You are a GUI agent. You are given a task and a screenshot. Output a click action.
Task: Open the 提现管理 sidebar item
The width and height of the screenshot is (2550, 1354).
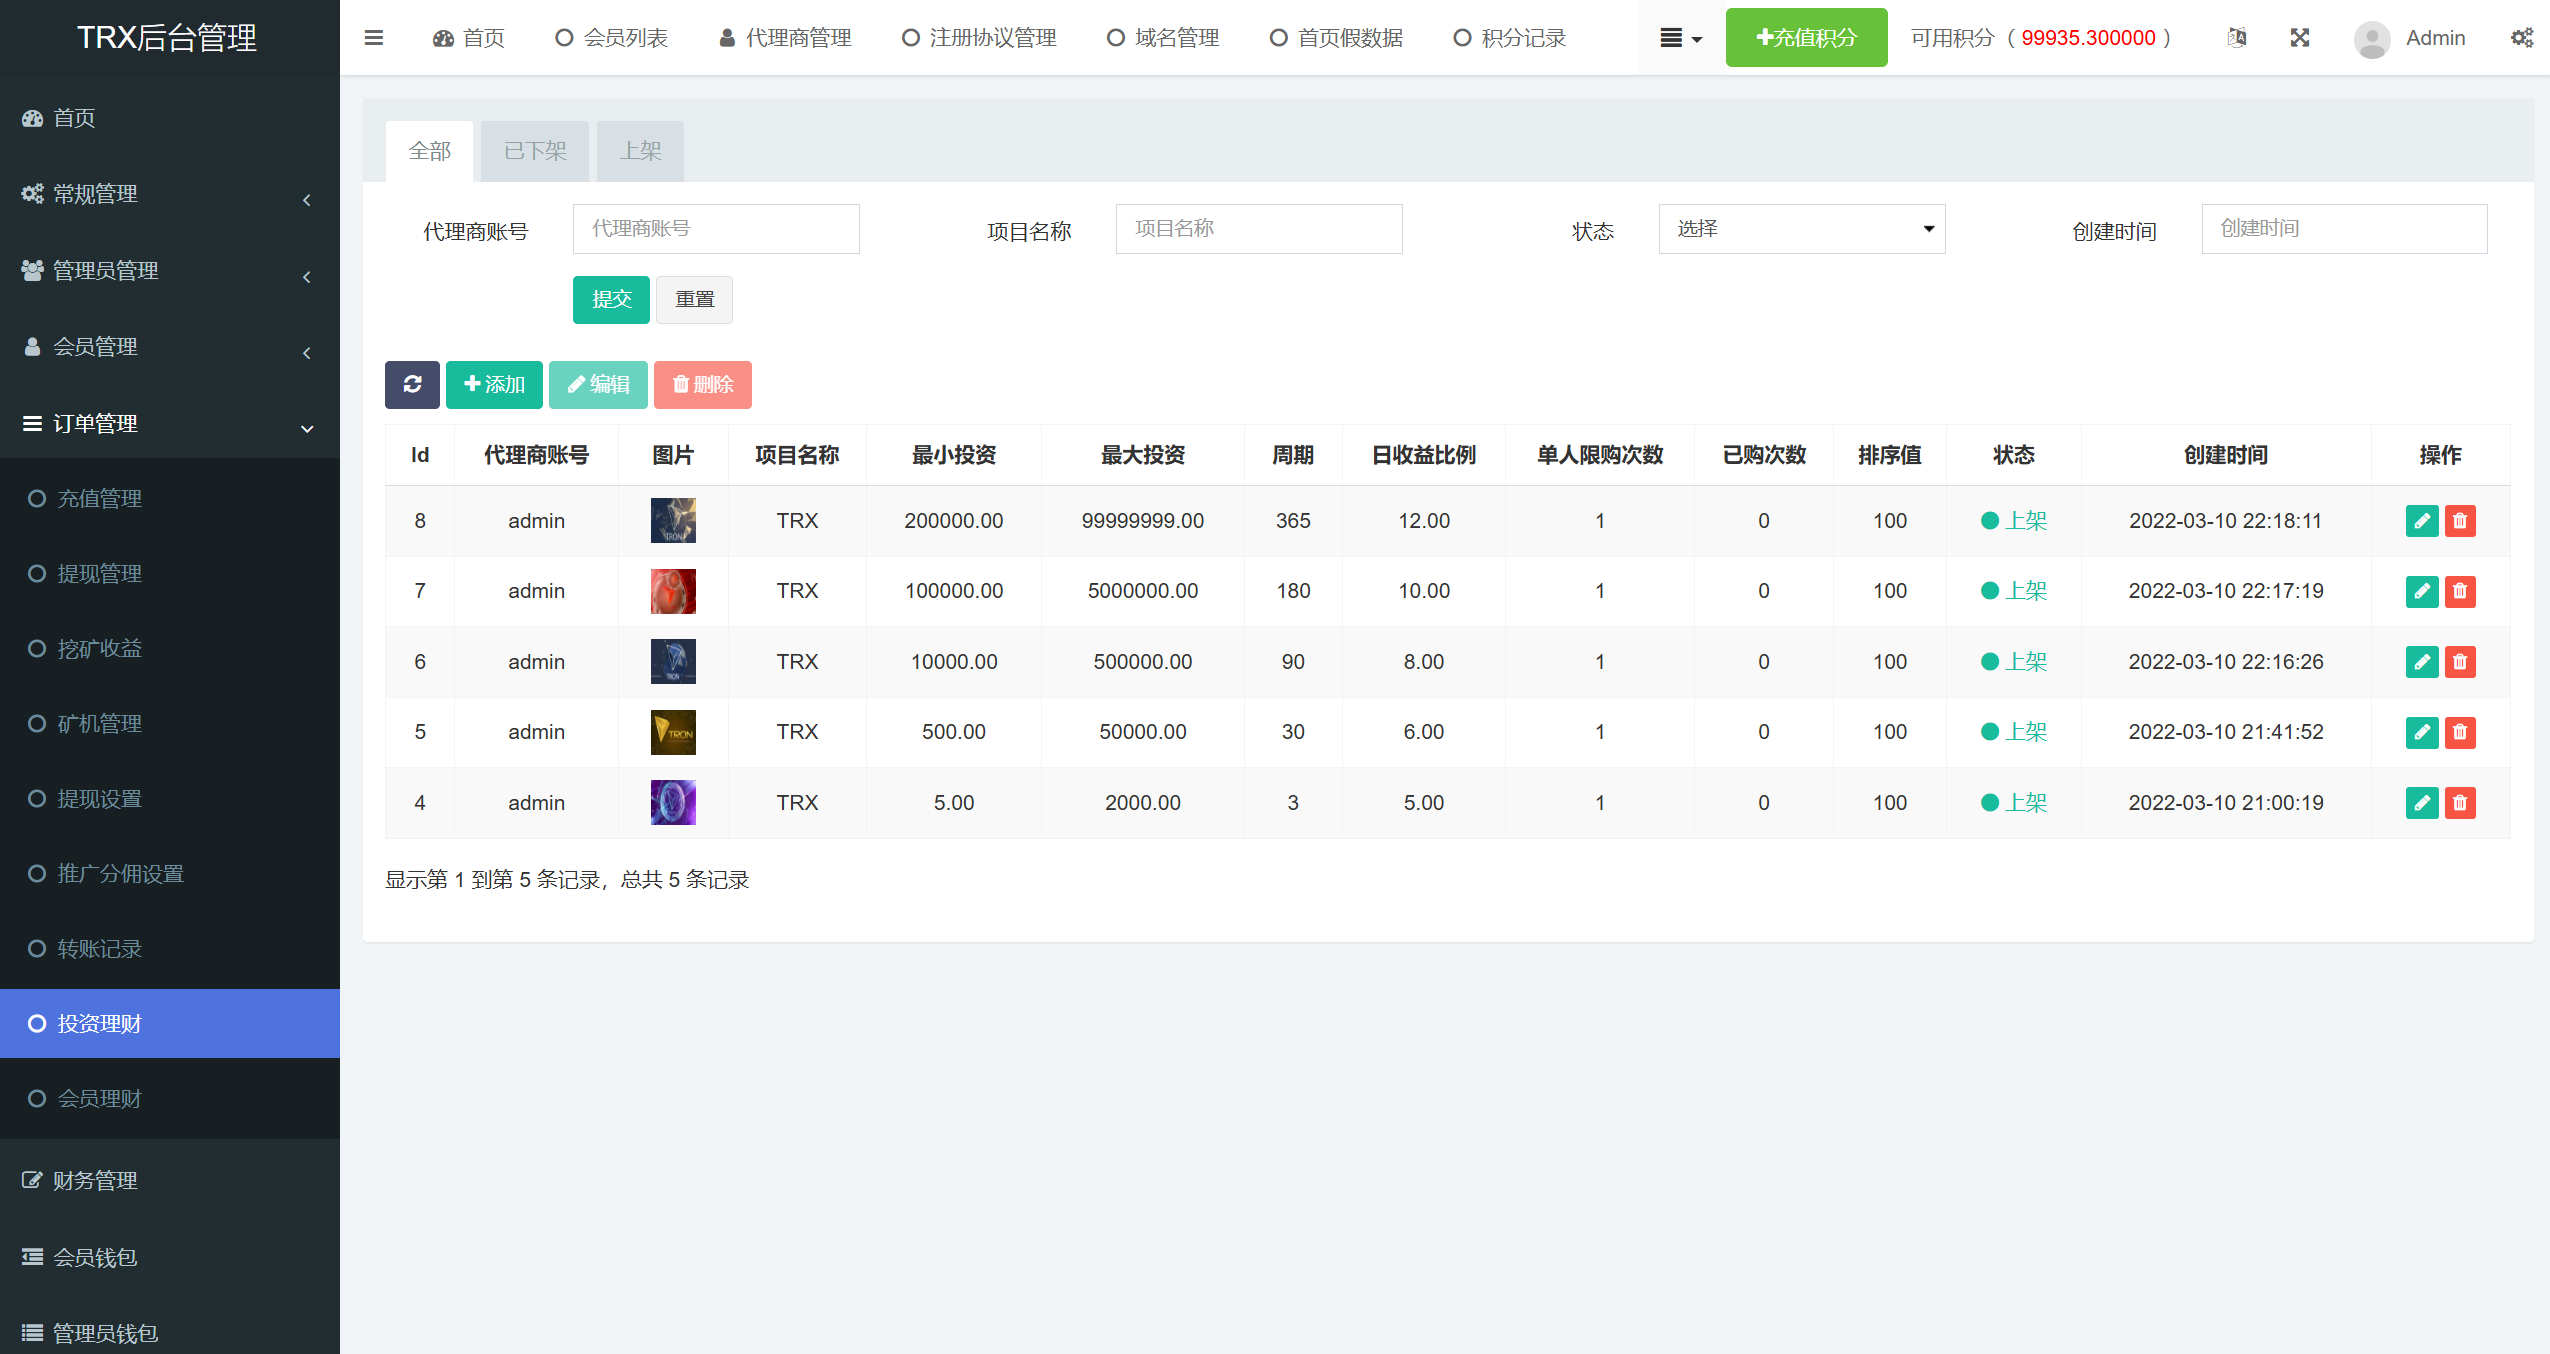click(x=99, y=574)
